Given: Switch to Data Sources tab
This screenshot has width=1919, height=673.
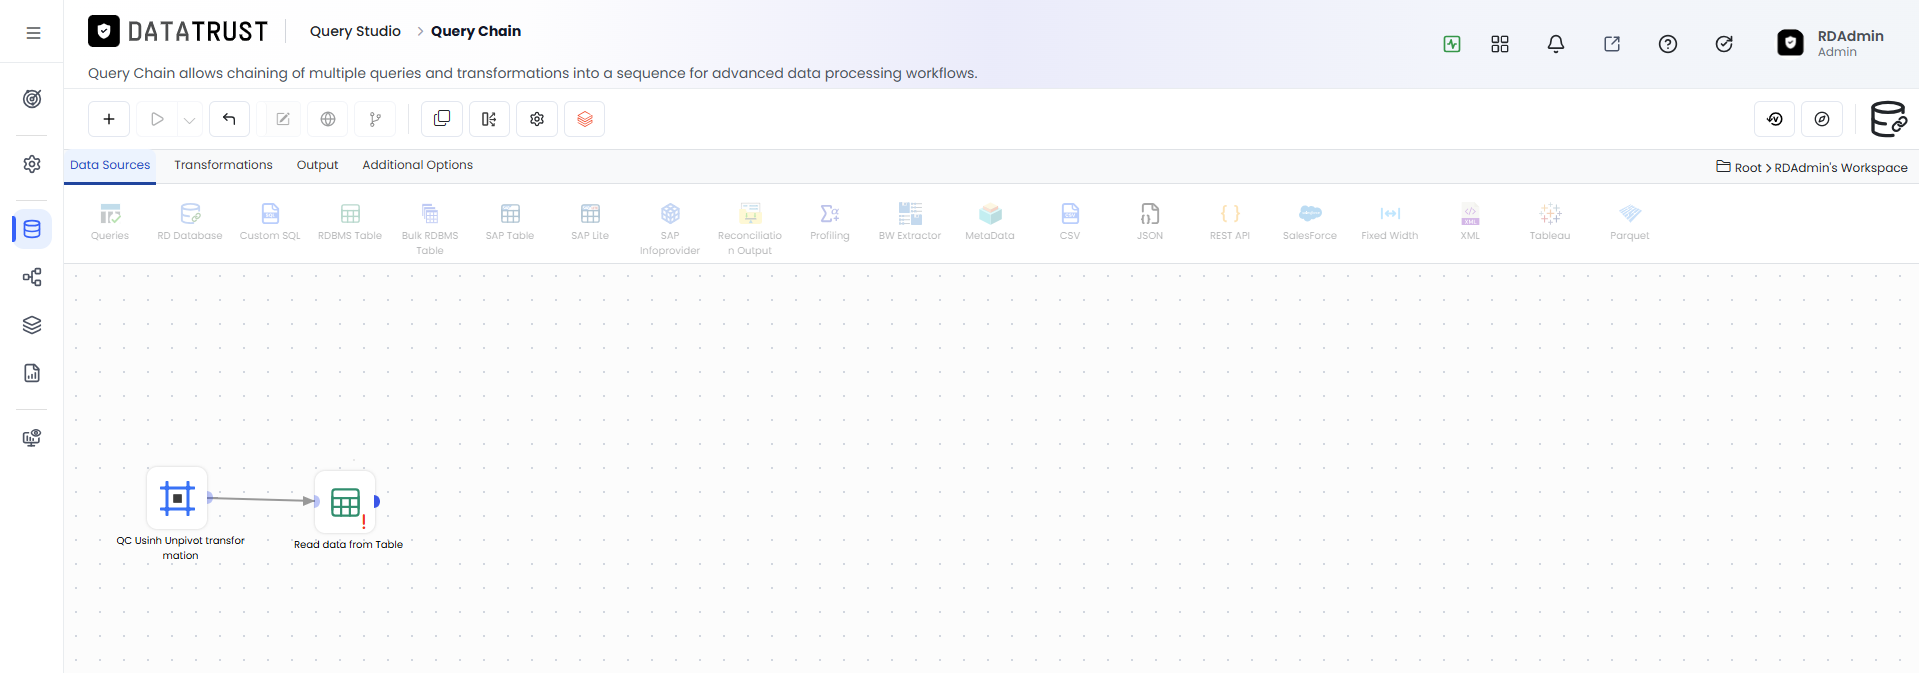Looking at the screenshot, I should [110, 165].
